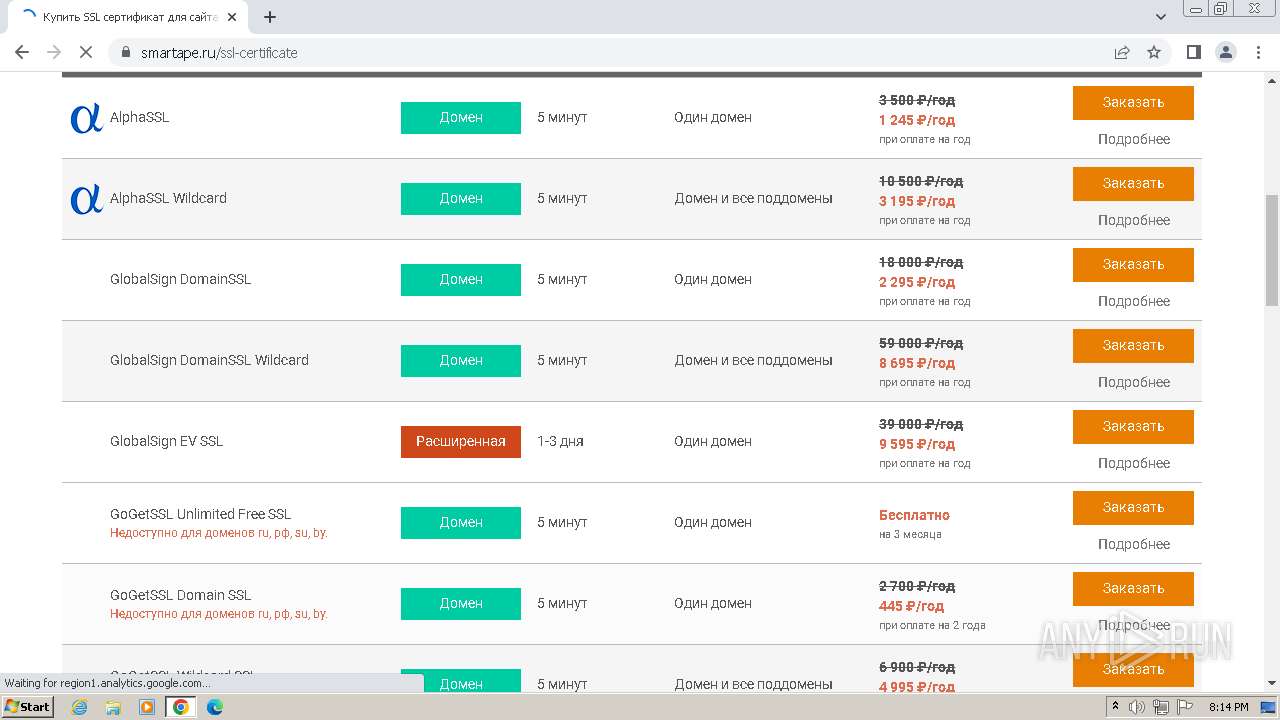The image size is (1280, 720).
Task: Click the 445 ₽/год price
Action: click(x=911, y=606)
